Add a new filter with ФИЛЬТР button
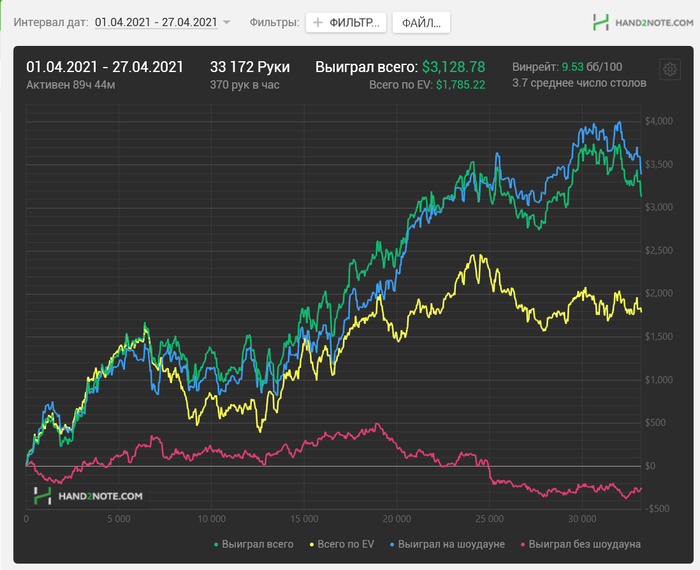This screenshot has height=570, width=700. [346, 23]
